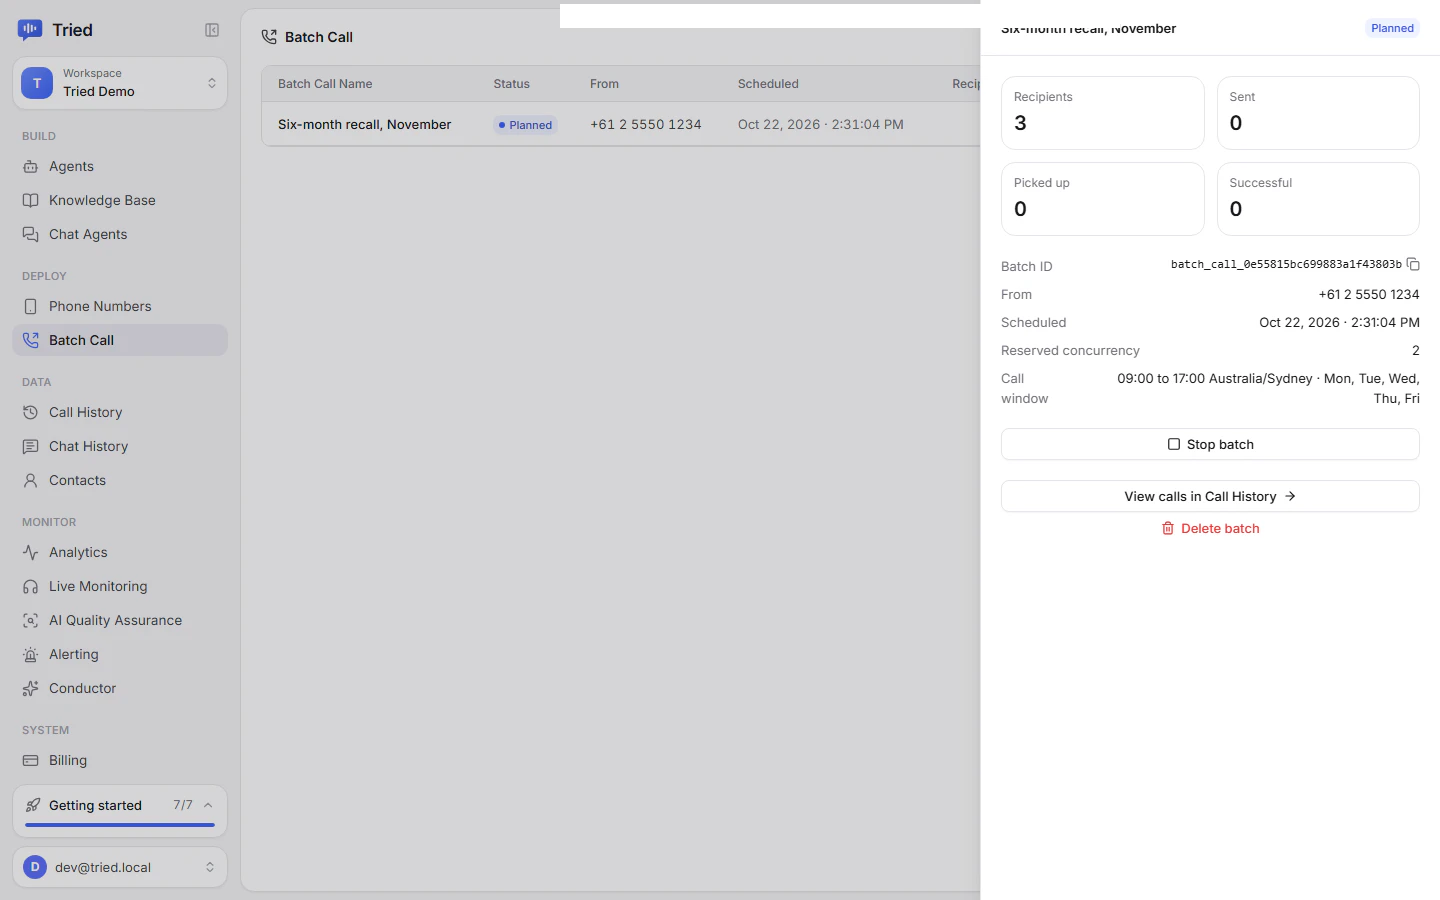Click the D avatar beside dev@tried.local

35,867
